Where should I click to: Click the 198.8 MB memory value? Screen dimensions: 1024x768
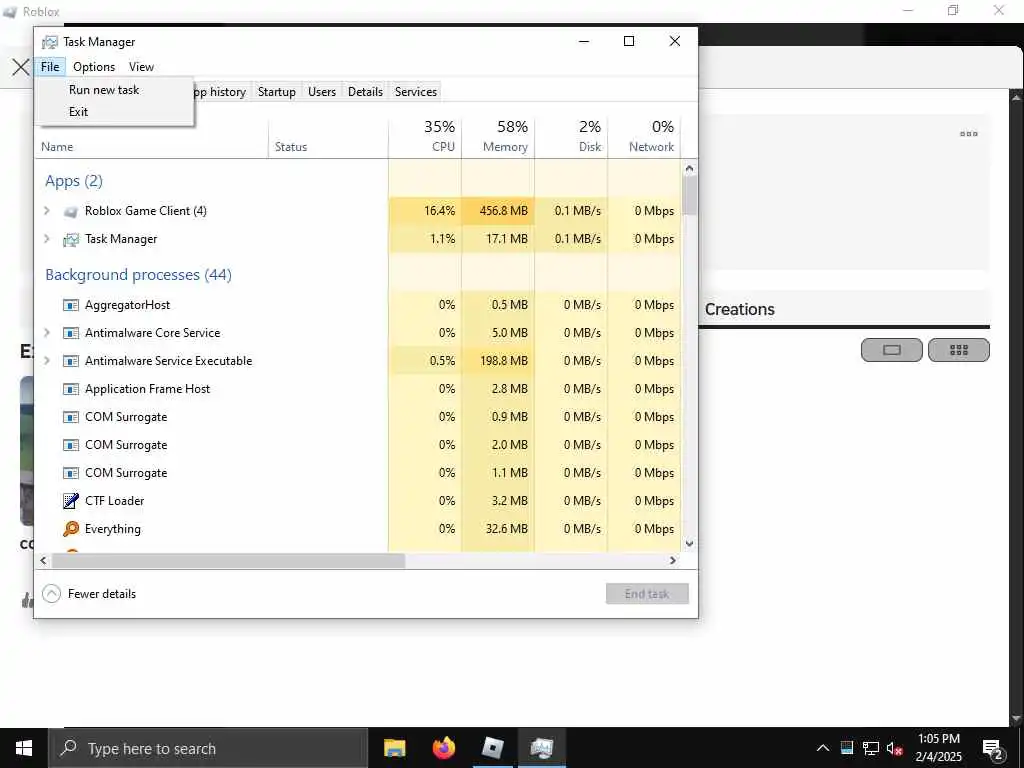pos(498,361)
